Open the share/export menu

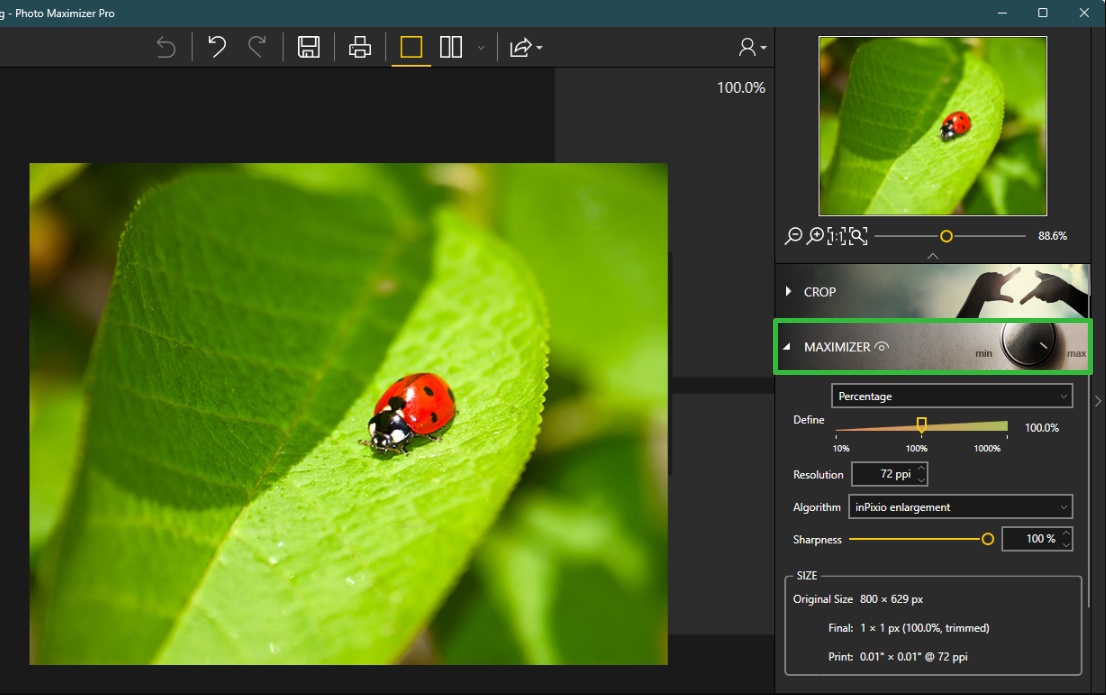(x=525, y=47)
